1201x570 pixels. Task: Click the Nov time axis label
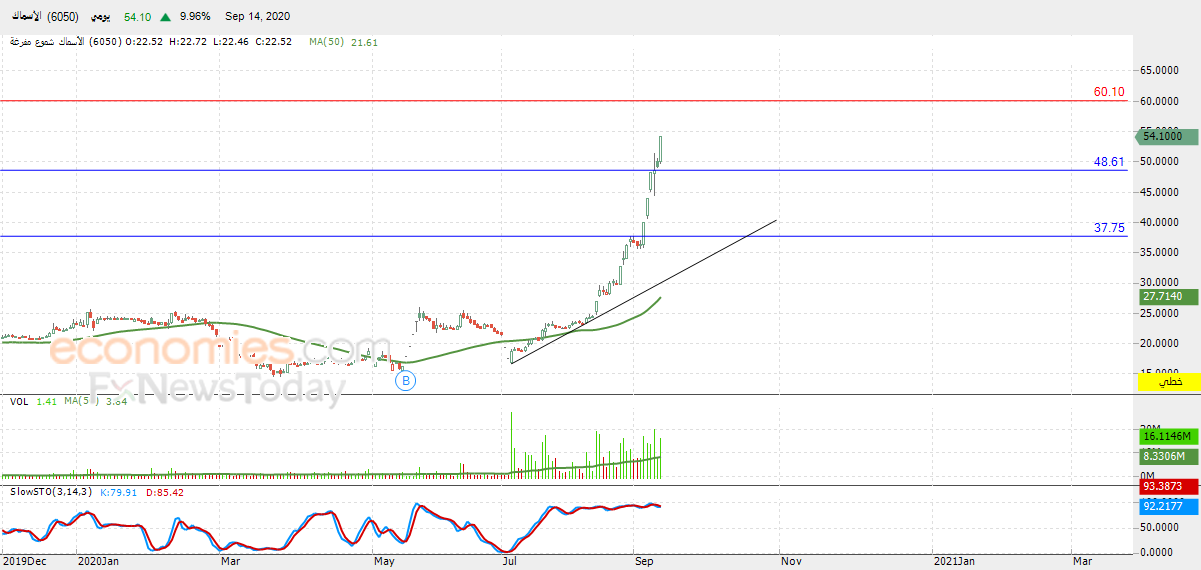coord(792,562)
